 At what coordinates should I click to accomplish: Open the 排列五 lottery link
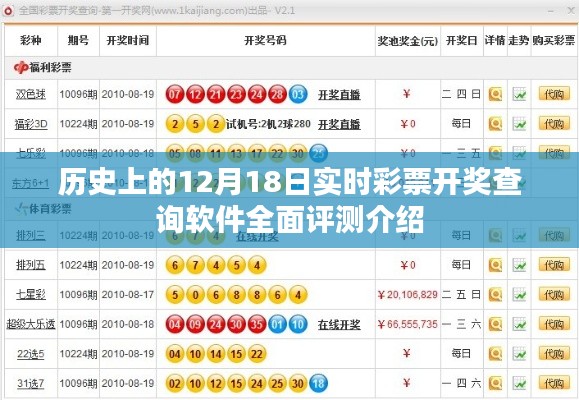click(x=31, y=265)
